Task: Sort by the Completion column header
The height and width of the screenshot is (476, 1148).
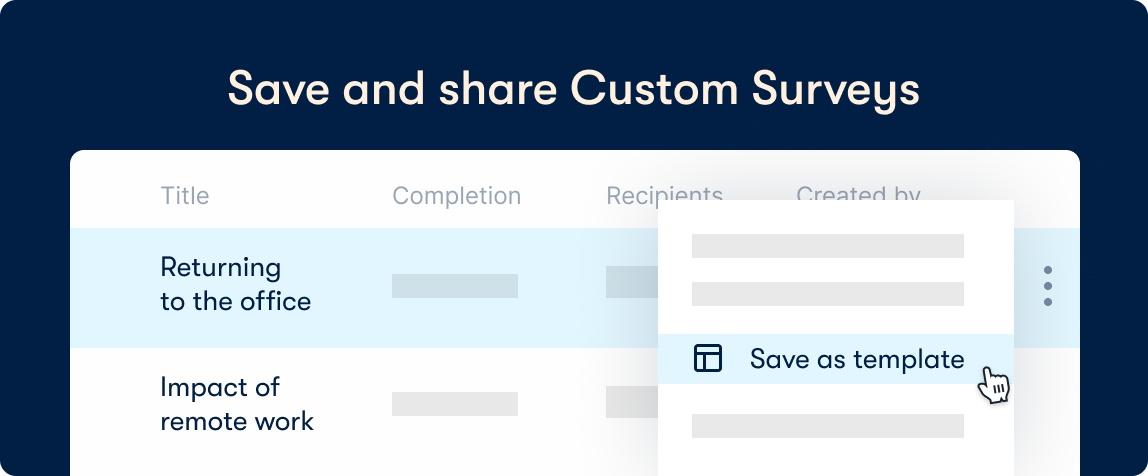Action: [457, 196]
